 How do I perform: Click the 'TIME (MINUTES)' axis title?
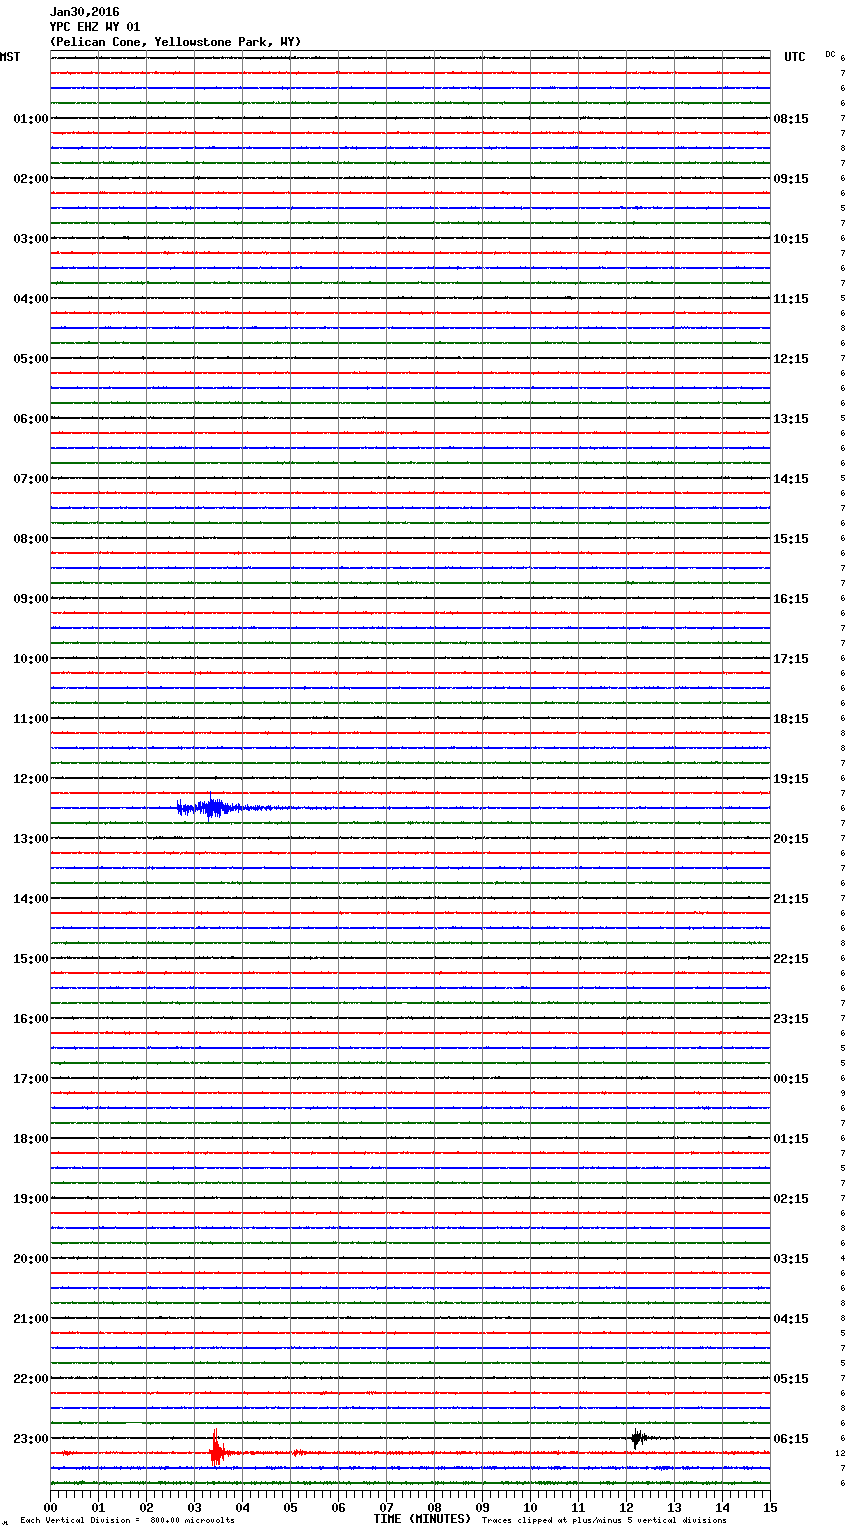pyautogui.click(x=422, y=1519)
